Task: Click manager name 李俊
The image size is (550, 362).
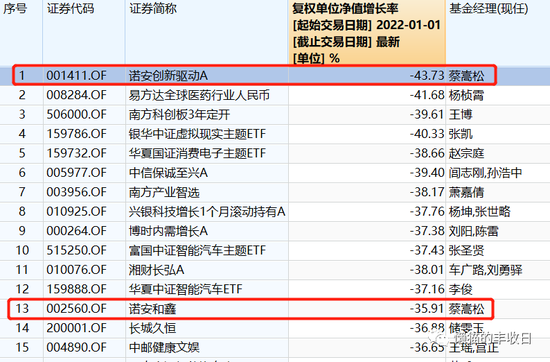Action: pos(461,289)
